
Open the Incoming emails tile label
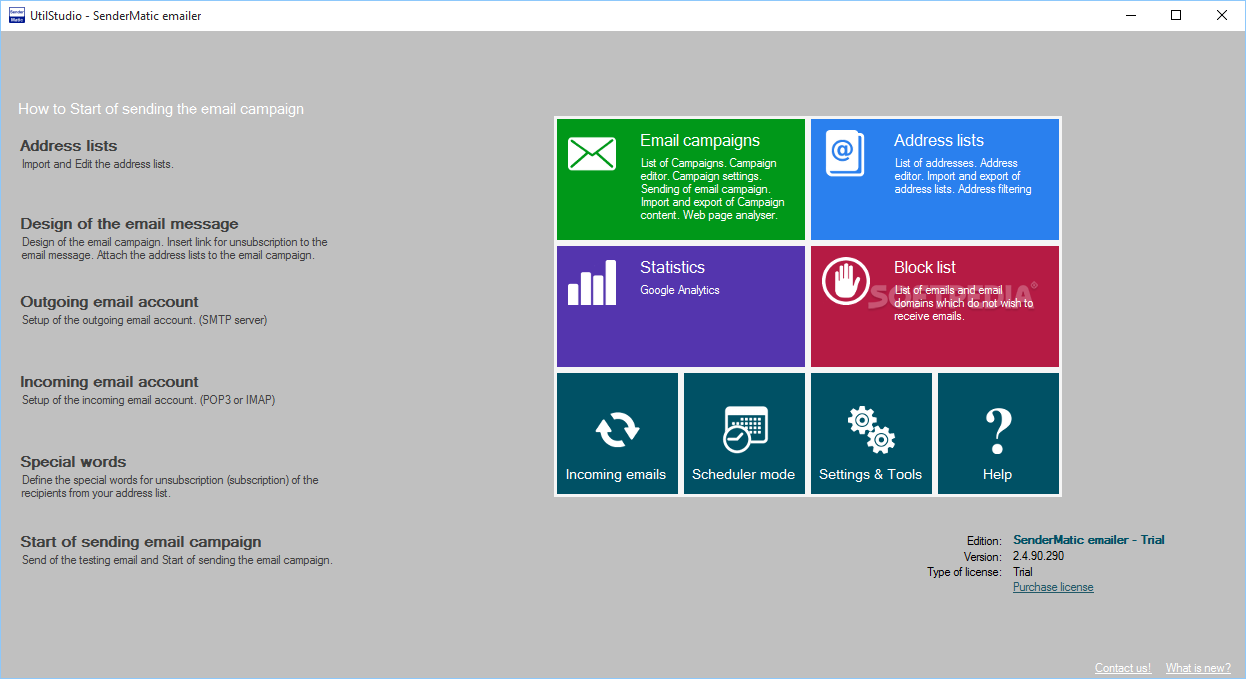pyautogui.click(x=616, y=475)
